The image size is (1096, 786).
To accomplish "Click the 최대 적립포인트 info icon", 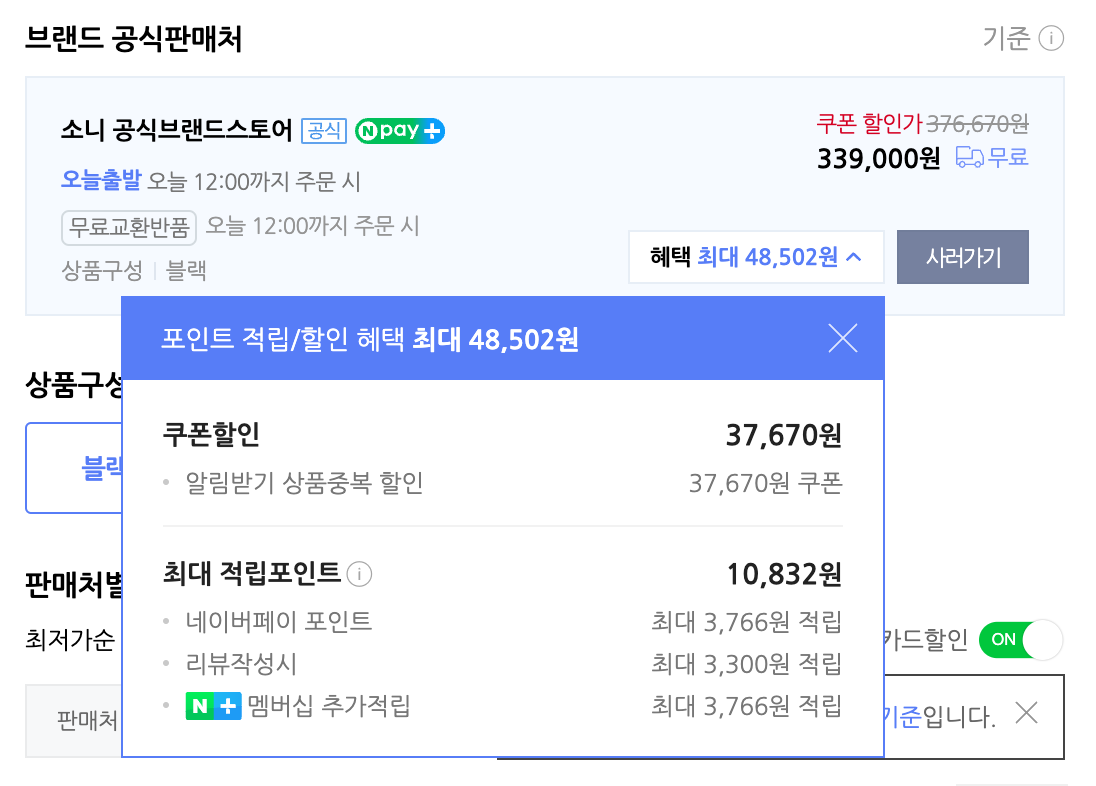I will [x=359, y=574].
